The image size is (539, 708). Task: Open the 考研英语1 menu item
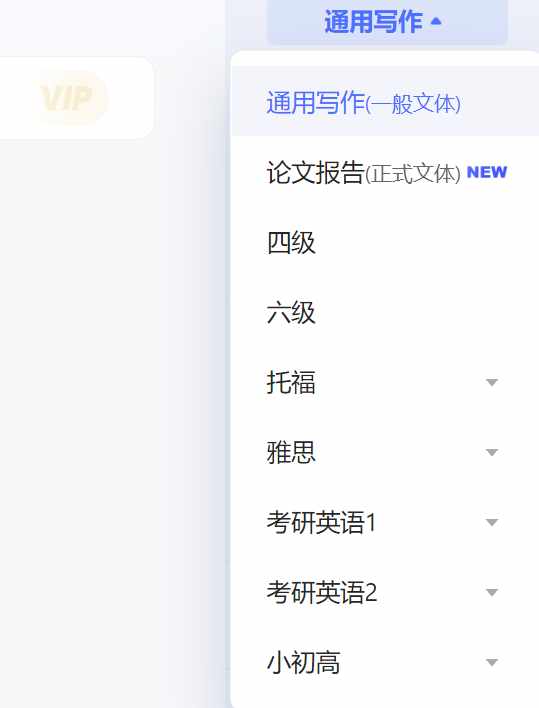click(x=385, y=522)
